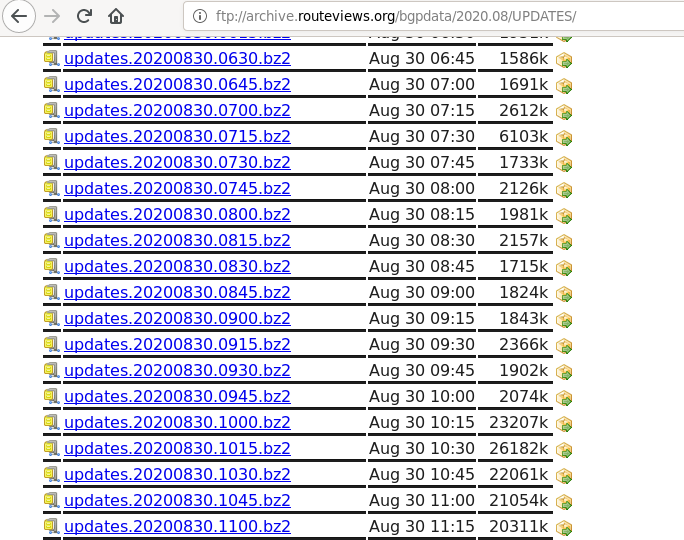Screen dimensions: 684x540
Task: Reload the current page
Action: point(84,16)
